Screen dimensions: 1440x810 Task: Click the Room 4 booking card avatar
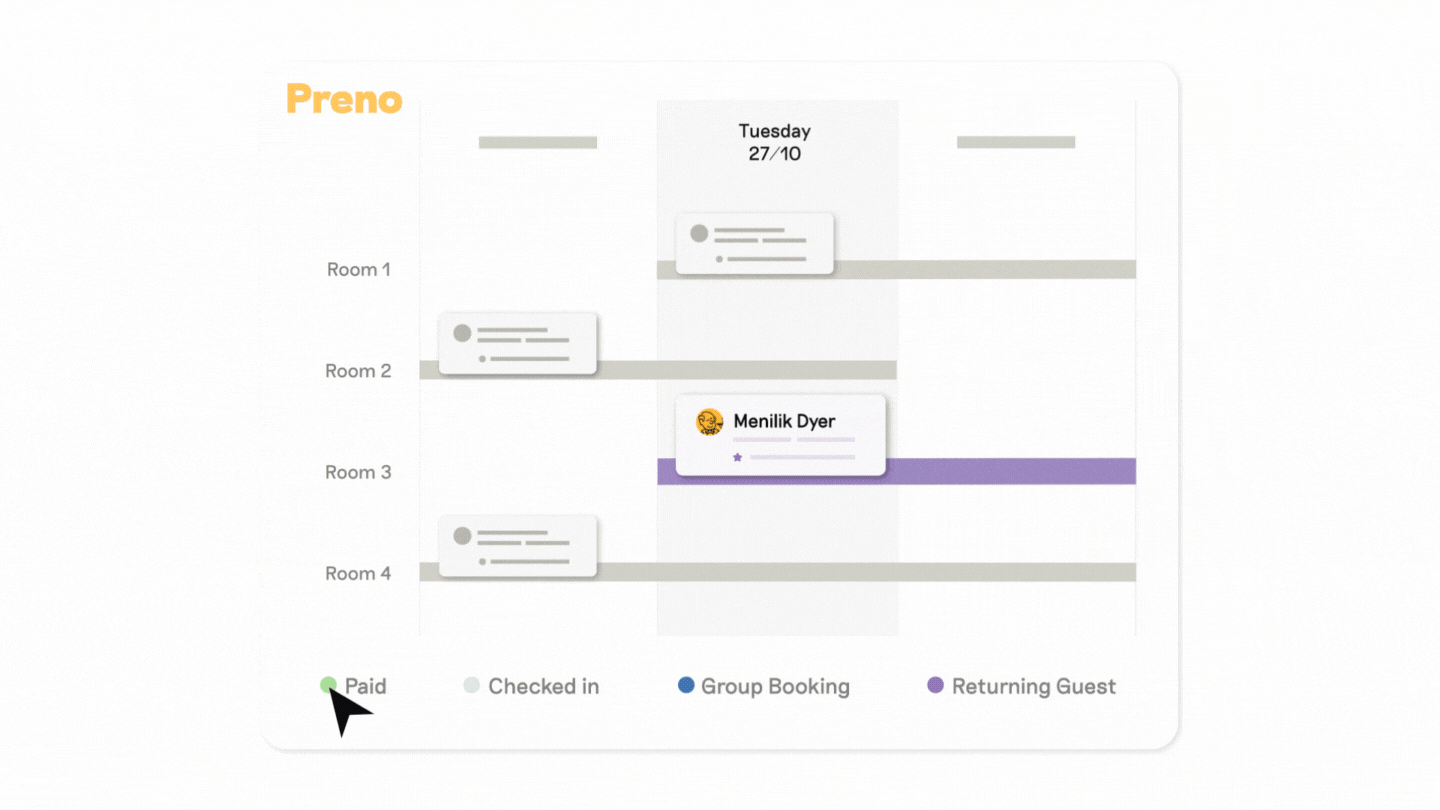(462, 536)
